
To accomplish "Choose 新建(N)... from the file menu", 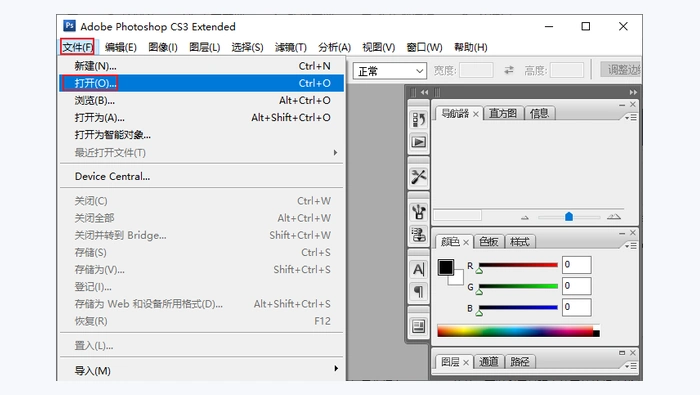I will (x=201, y=66).
